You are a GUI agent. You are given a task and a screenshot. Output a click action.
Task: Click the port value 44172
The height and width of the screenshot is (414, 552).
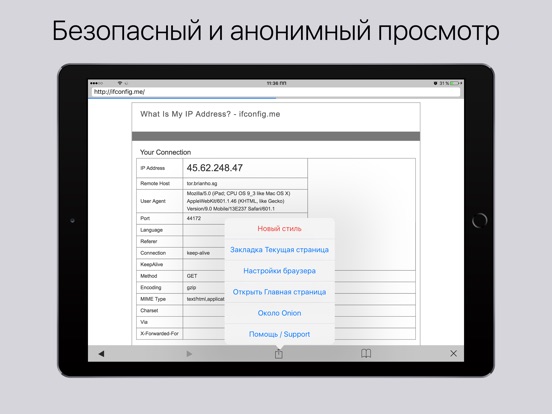[194, 218]
